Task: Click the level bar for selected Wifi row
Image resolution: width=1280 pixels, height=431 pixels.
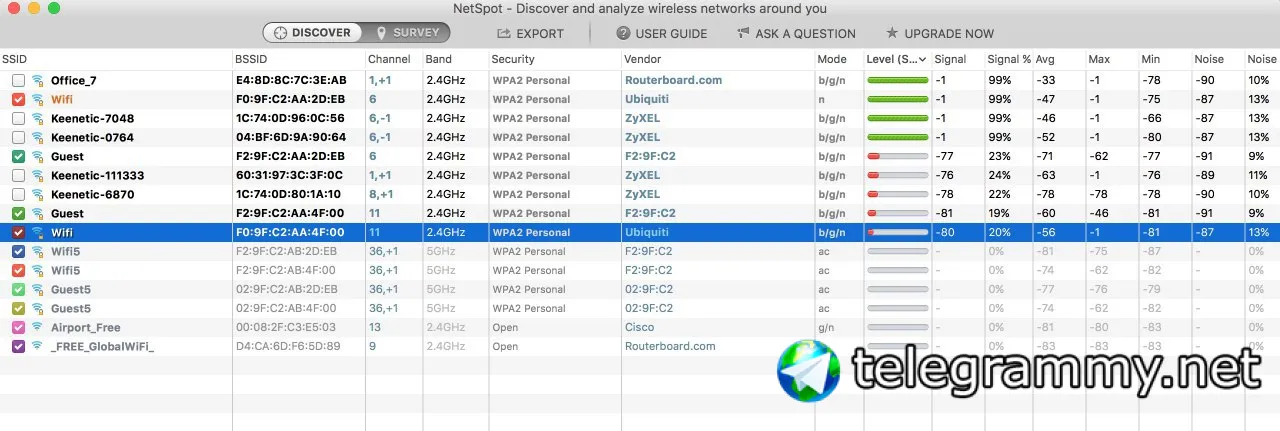Action: [897, 232]
